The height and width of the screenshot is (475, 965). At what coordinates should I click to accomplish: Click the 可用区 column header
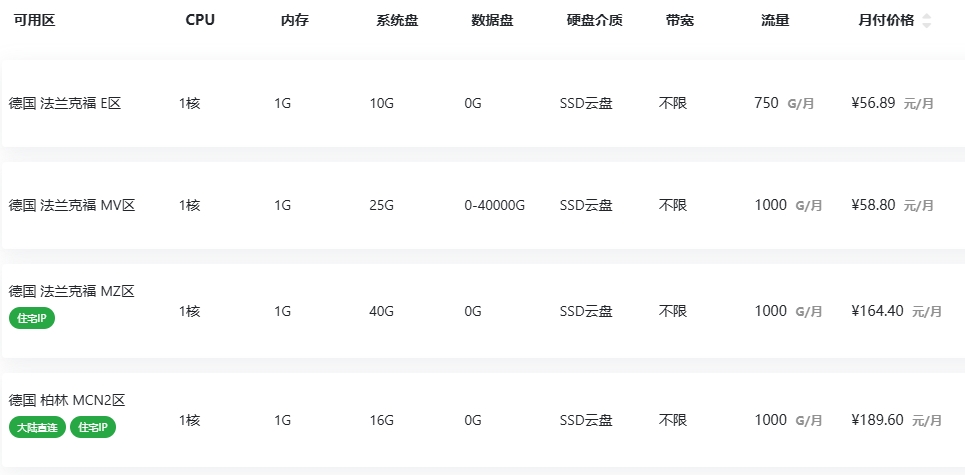tap(34, 21)
